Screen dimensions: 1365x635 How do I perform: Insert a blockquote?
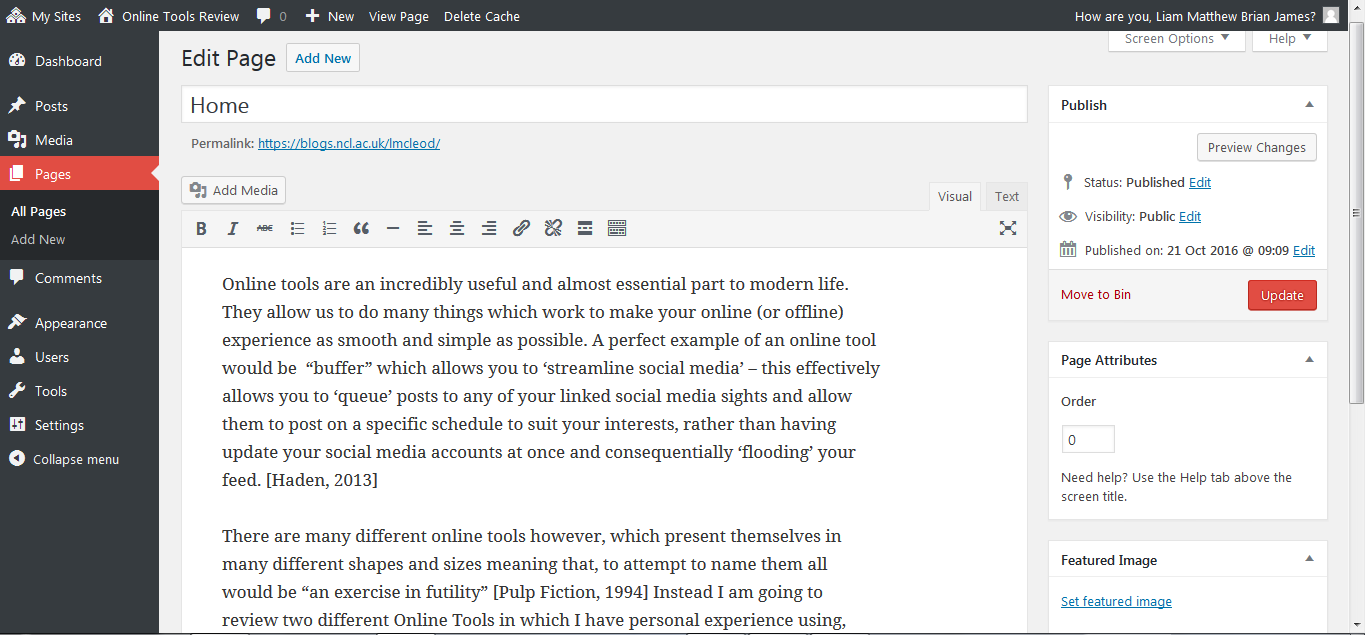(361, 229)
